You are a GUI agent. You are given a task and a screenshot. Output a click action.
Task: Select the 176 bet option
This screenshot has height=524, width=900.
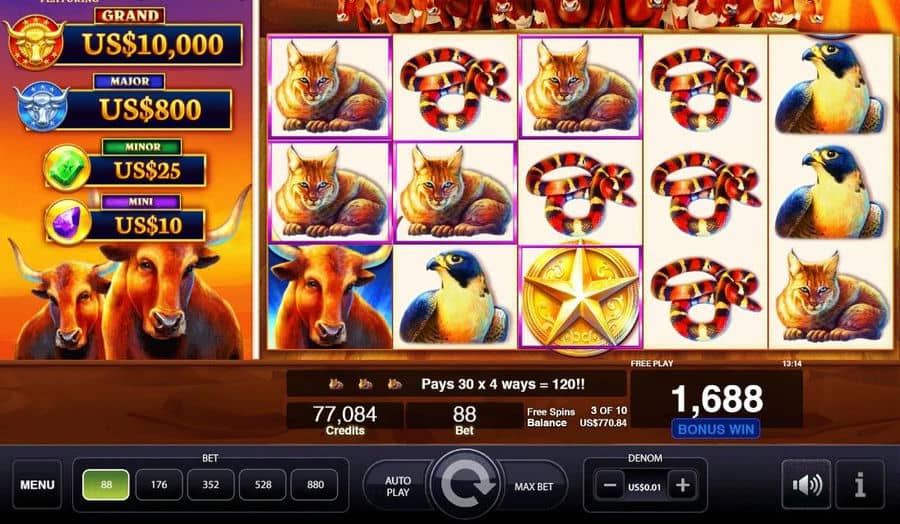point(159,484)
